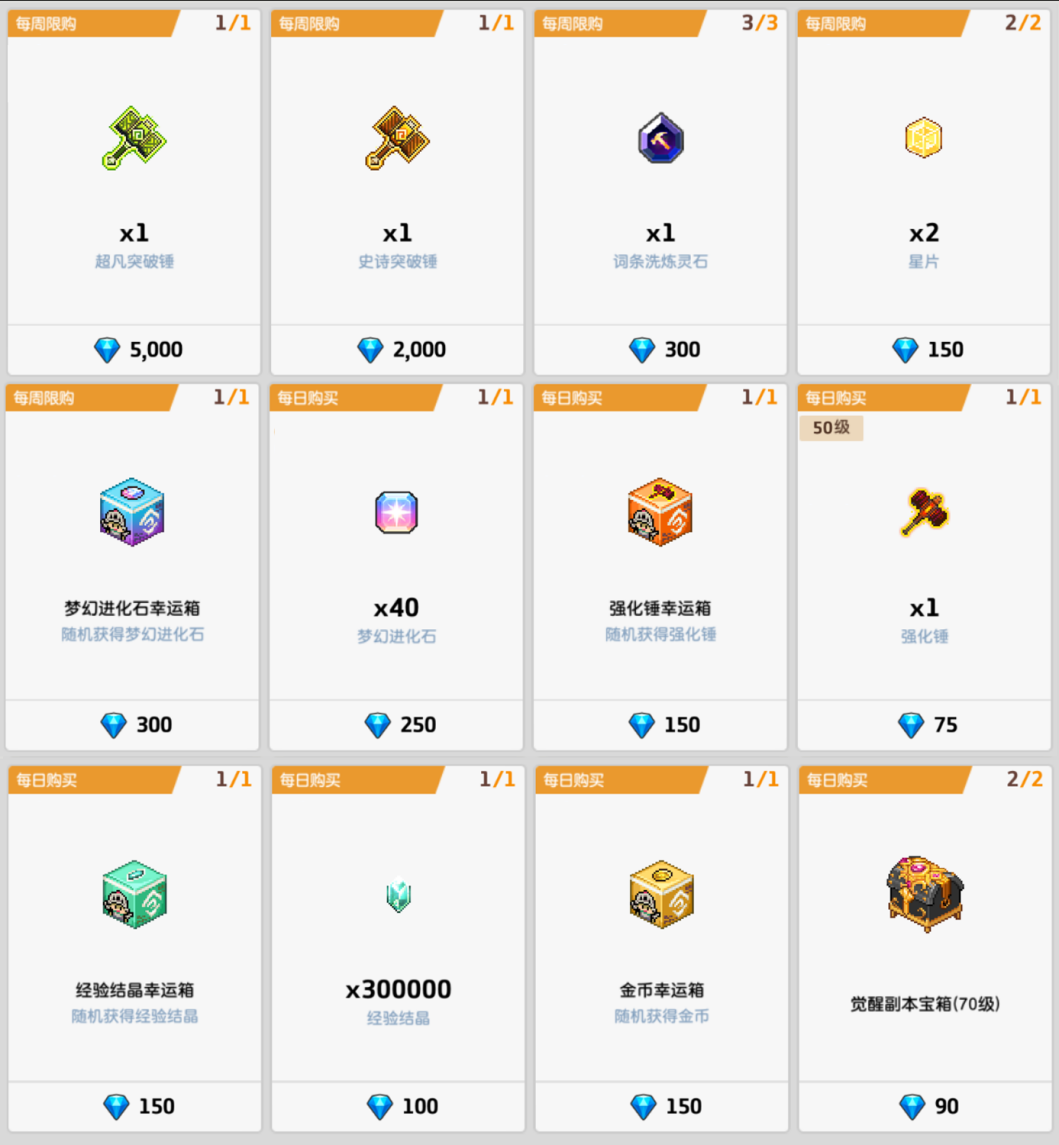
Task: Click the red 强化锤 hammer icon
Action: (x=925, y=513)
